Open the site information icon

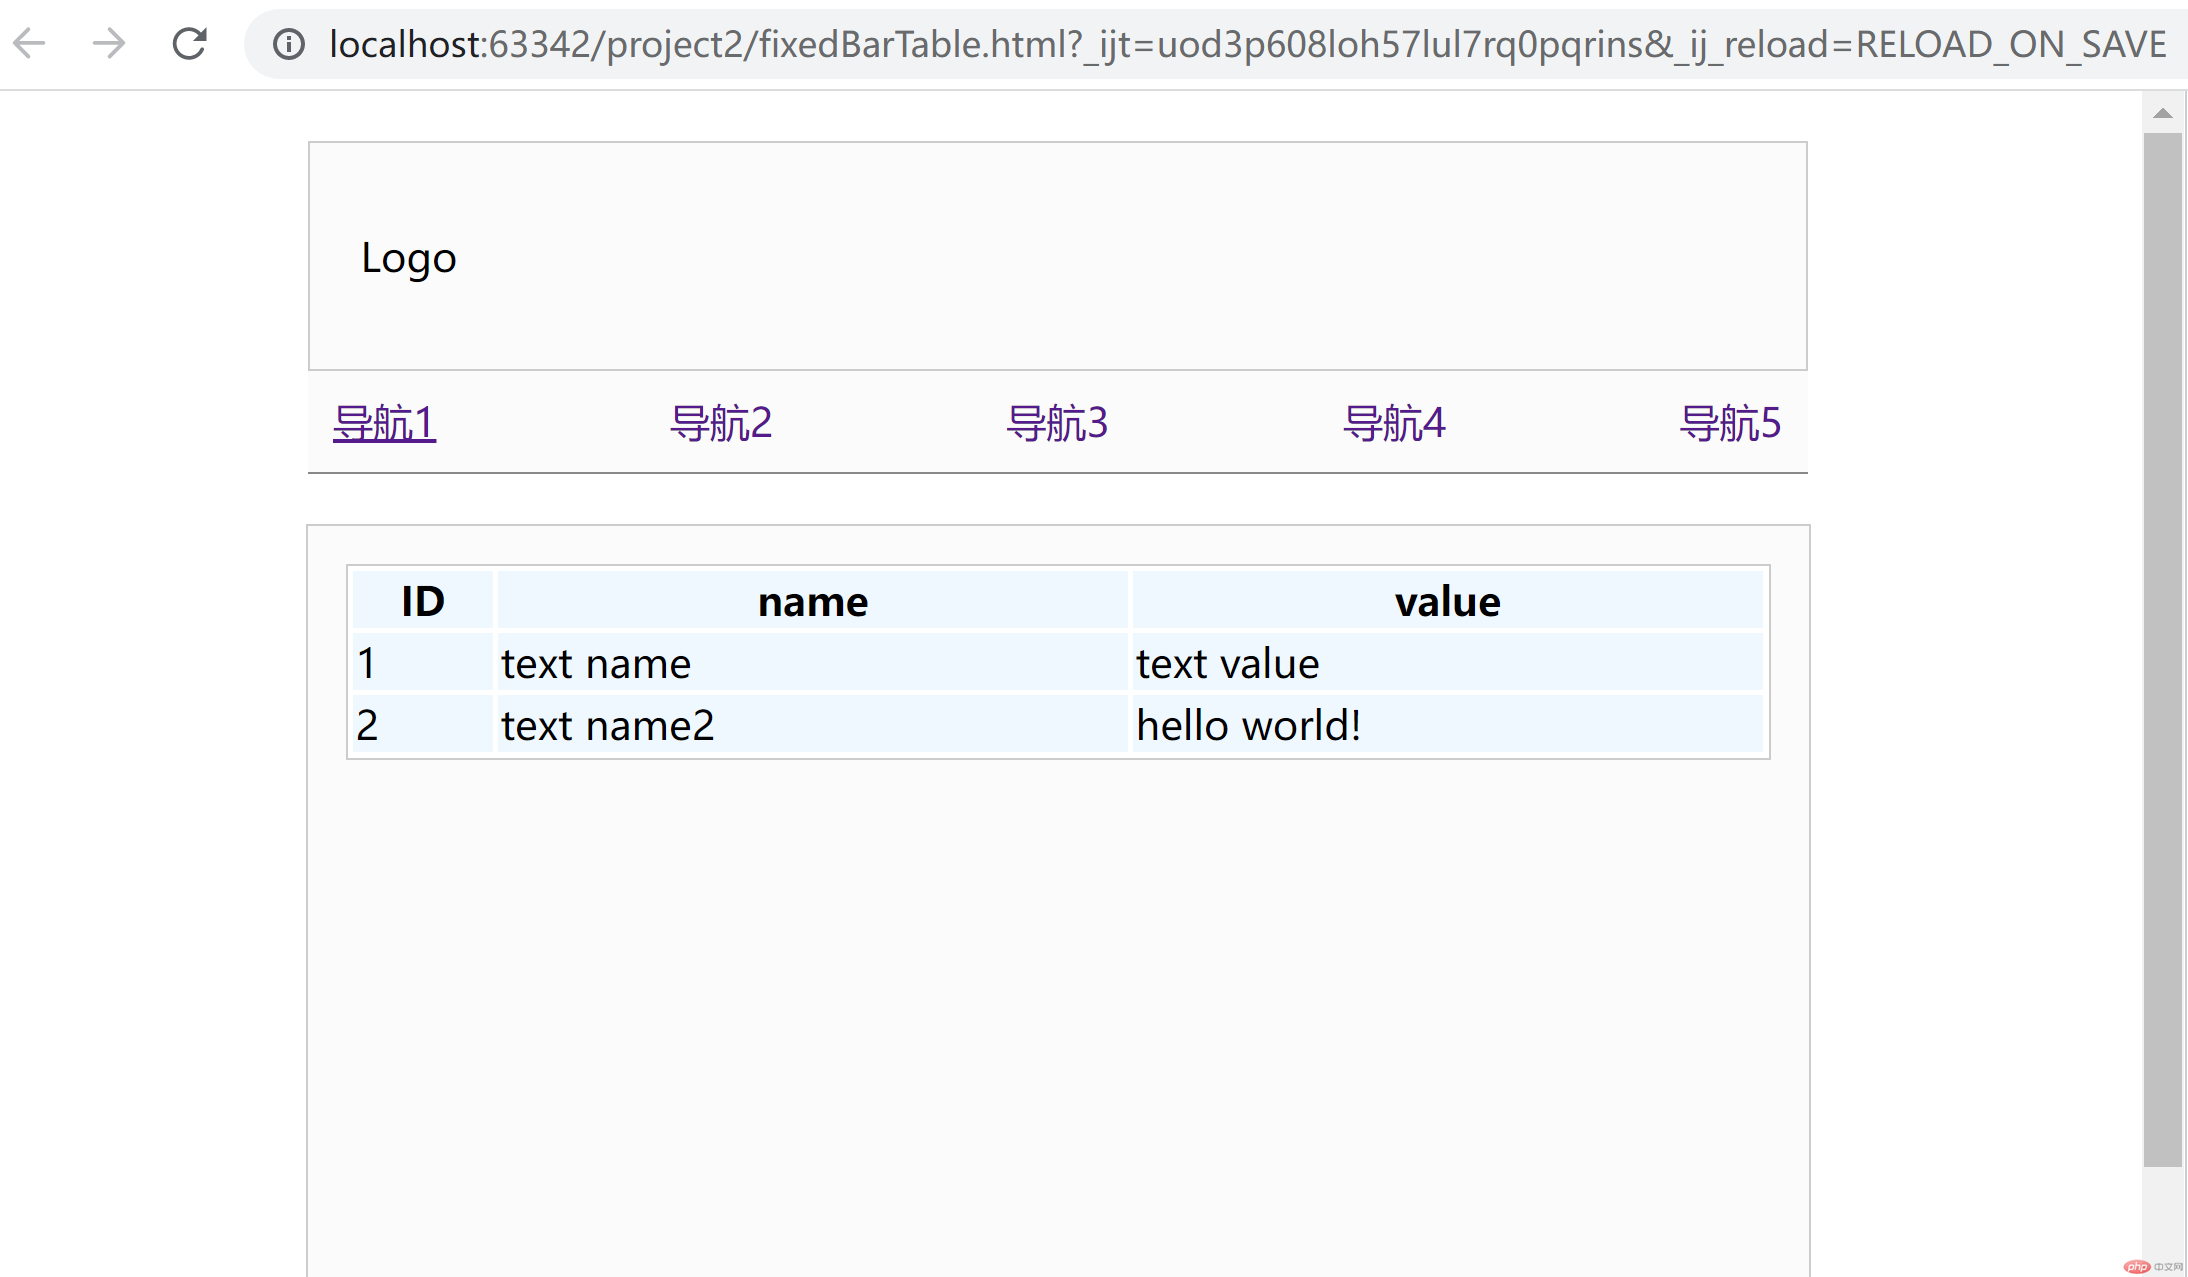coord(289,44)
